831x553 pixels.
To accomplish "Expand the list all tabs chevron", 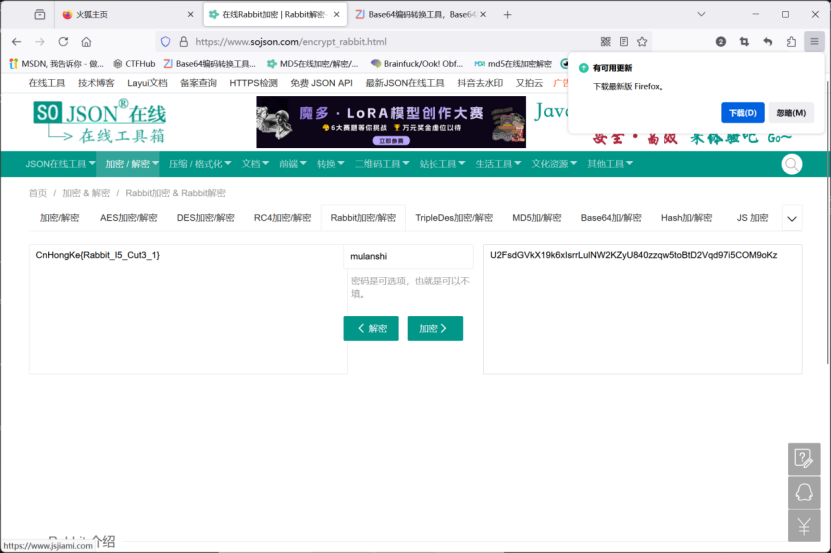I will 701,15.
